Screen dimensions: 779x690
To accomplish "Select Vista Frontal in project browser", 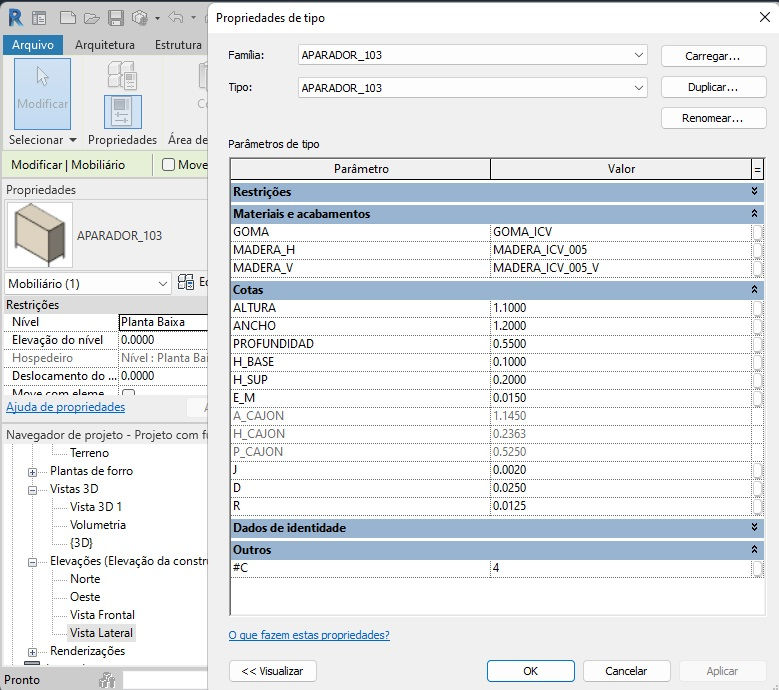I will click(102, 614).
